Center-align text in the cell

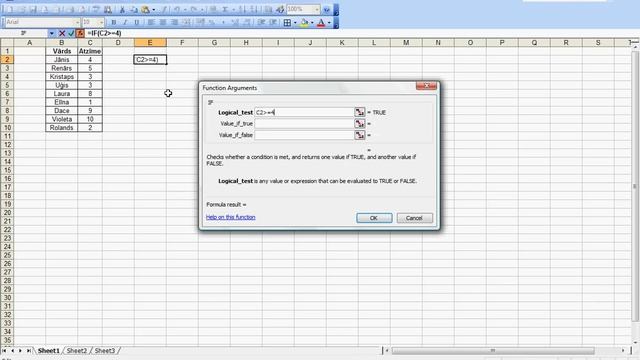pos(163,22)
